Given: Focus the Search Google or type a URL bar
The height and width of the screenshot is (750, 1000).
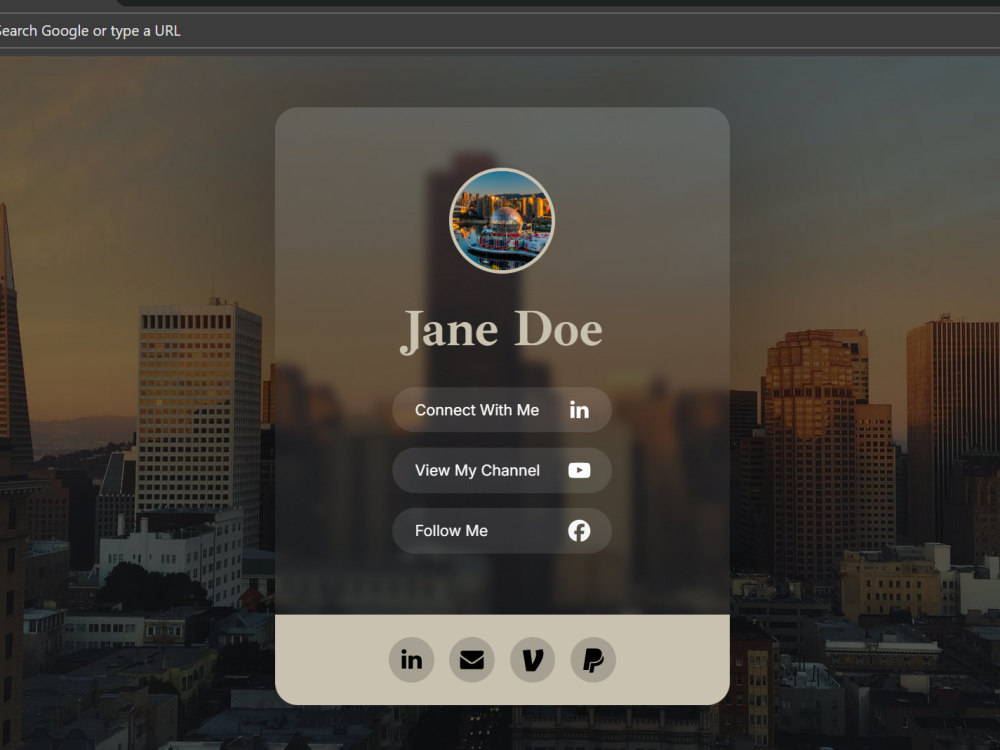Looking at the screenshot, I should pos(500,31).
